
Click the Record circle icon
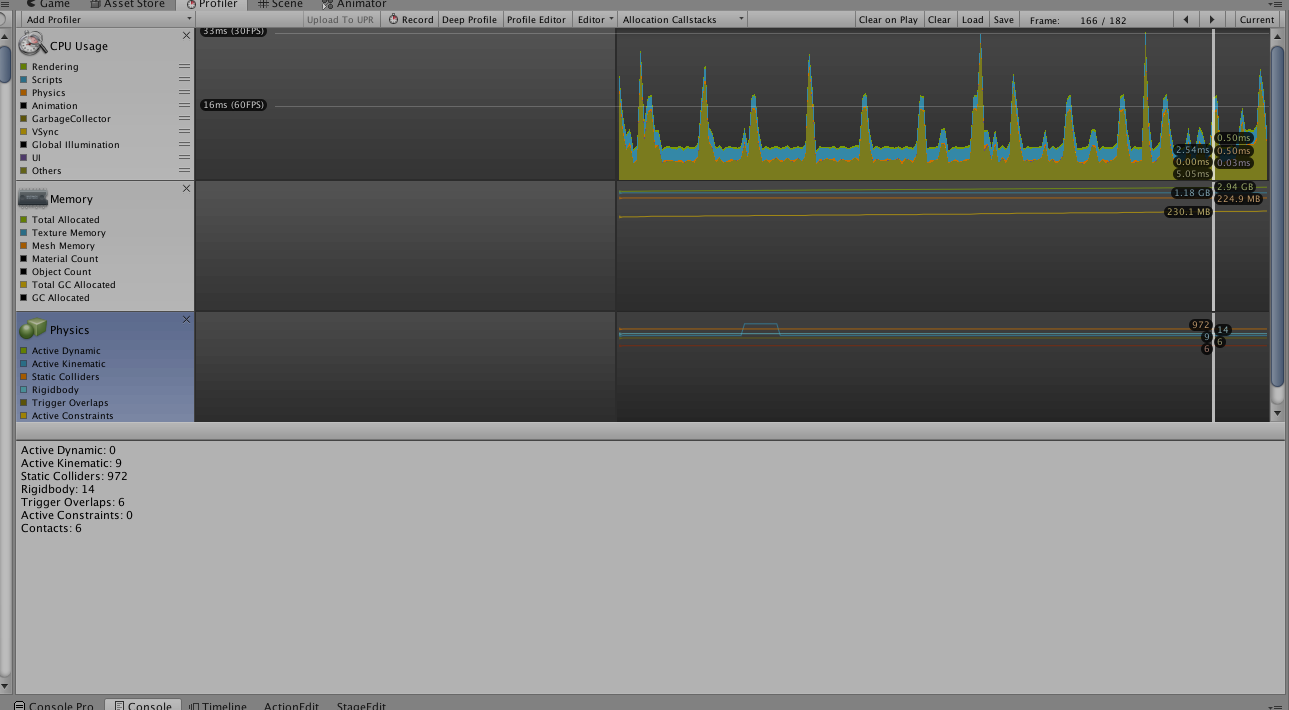click(394, 19)
